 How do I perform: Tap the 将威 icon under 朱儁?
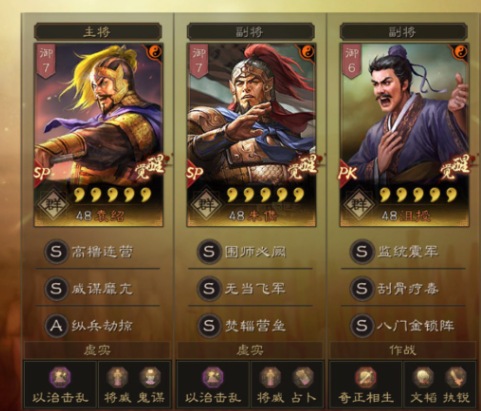point(270,377)
